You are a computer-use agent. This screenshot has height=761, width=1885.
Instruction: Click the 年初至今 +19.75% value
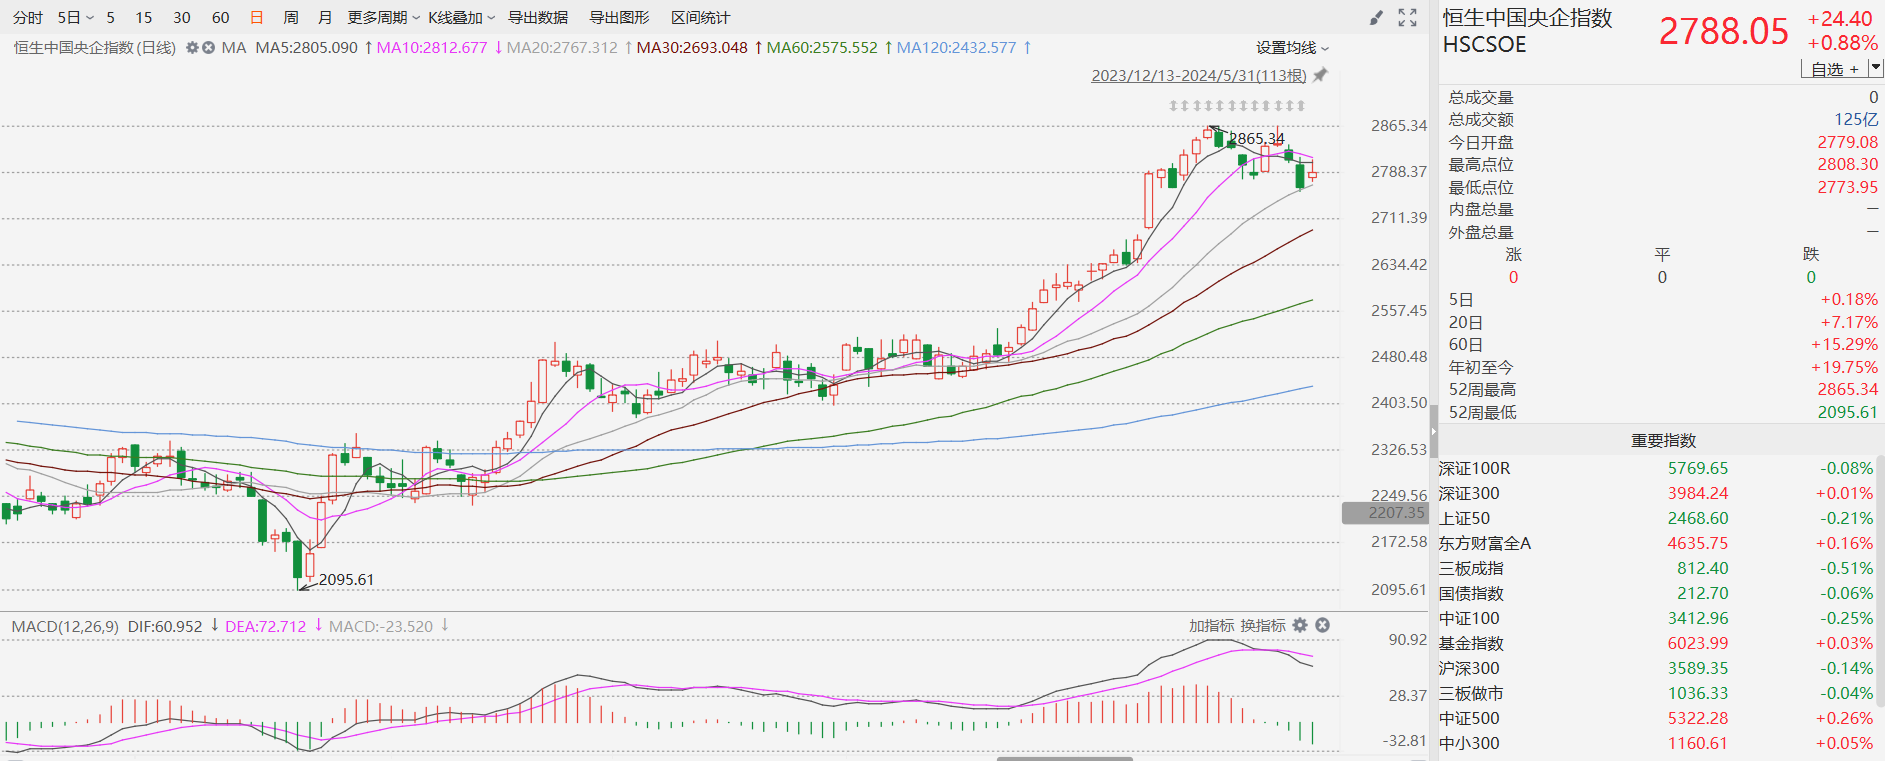(x=1844, y=367)
